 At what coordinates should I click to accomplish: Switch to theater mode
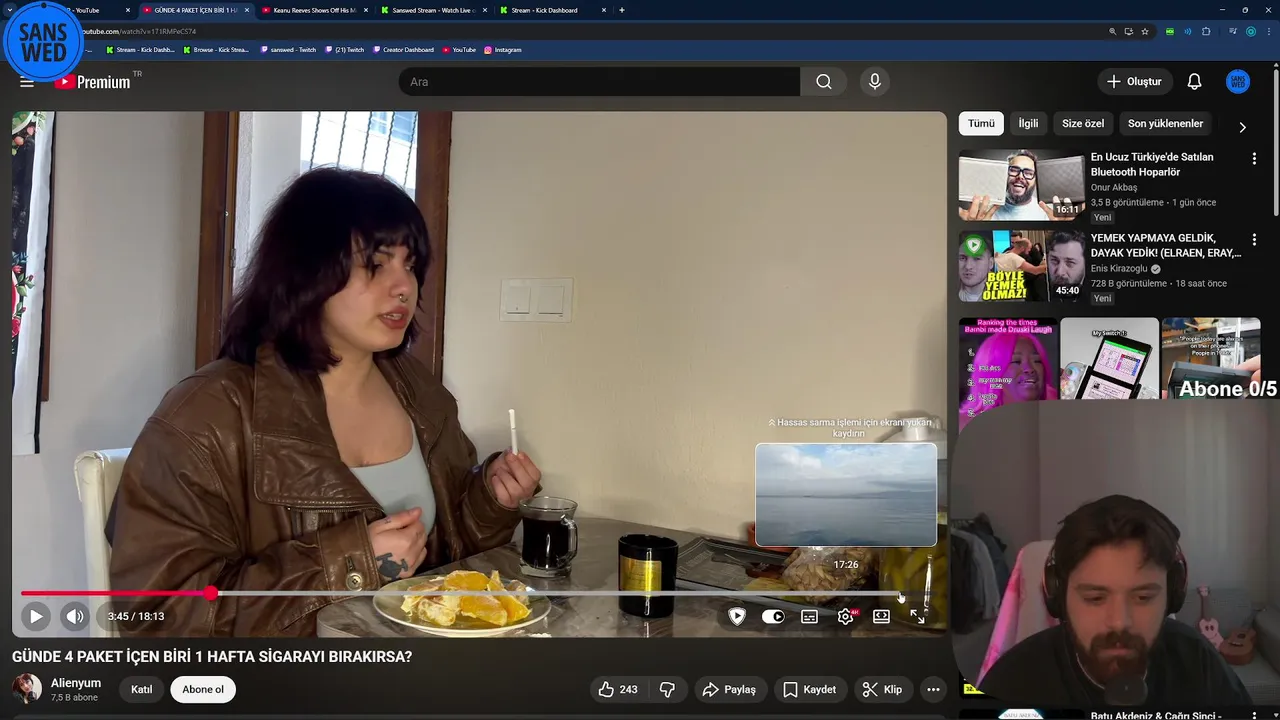coord(881,617)
